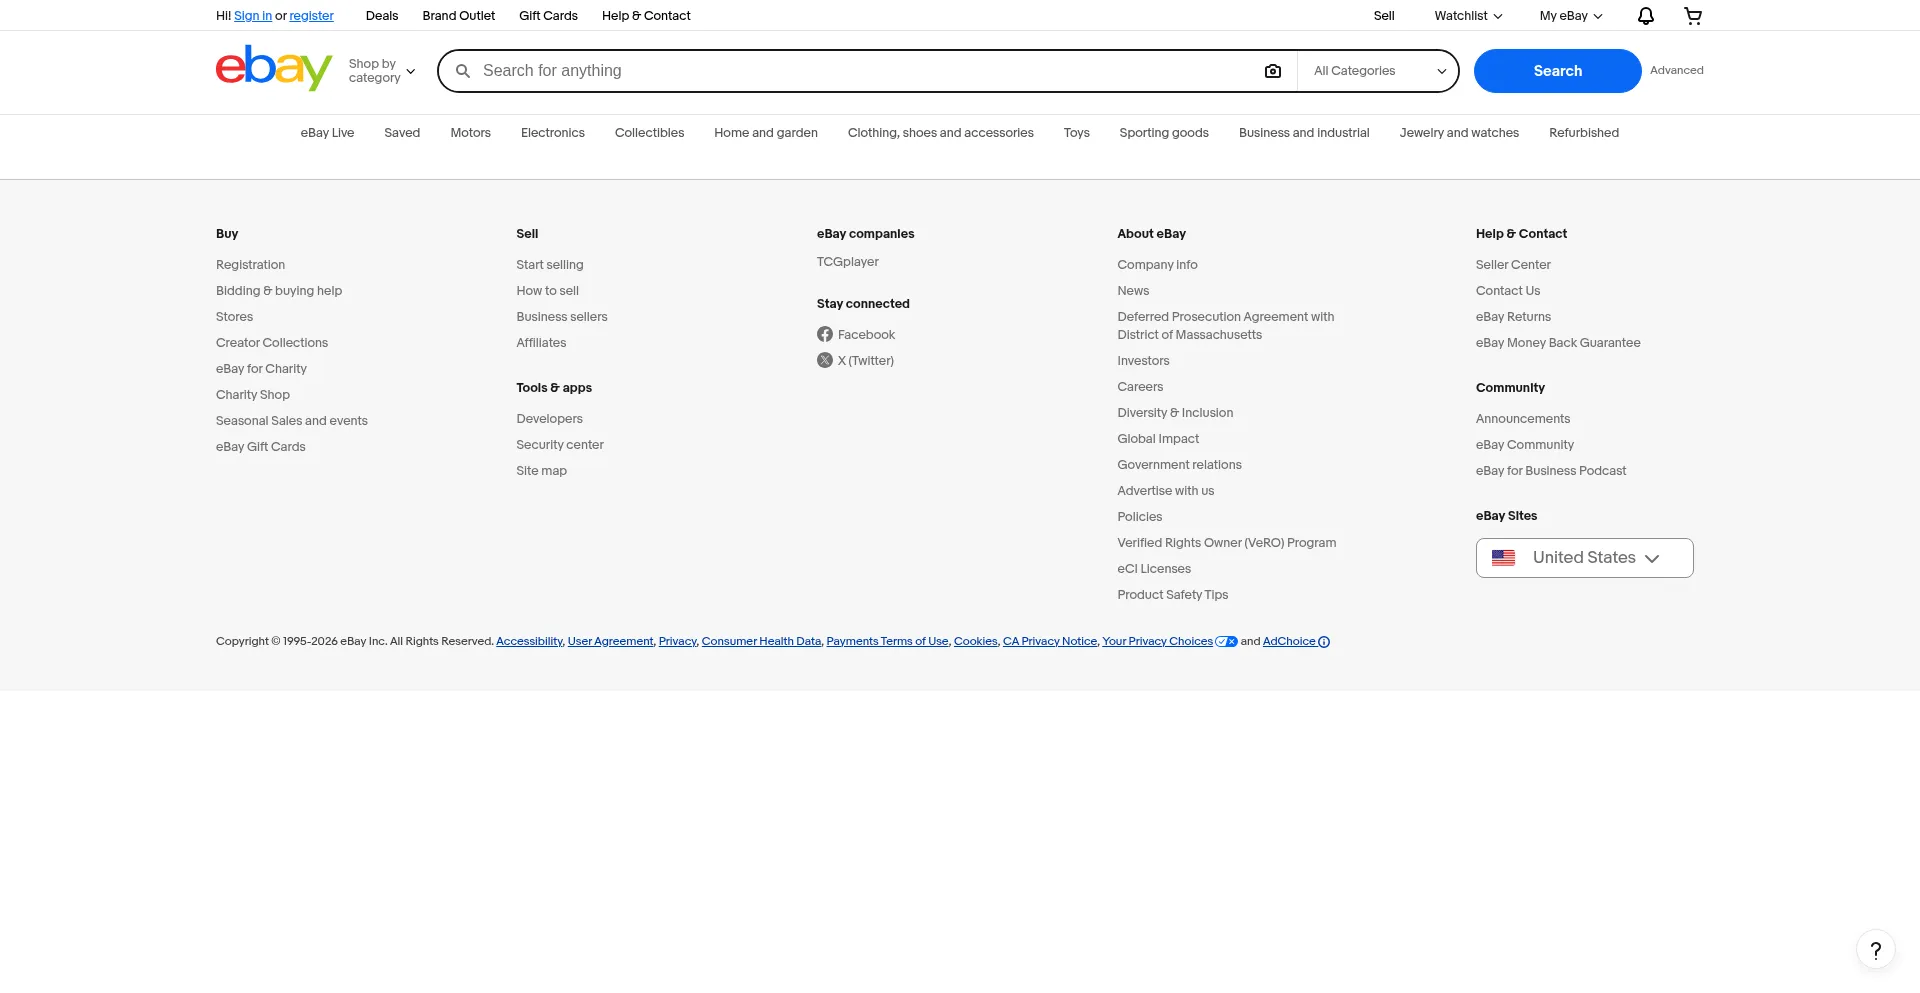Image resolution: width=1920 pixels, height=993 pixels.
Task: Click the United States flag icon
Action: point(1503,558)
